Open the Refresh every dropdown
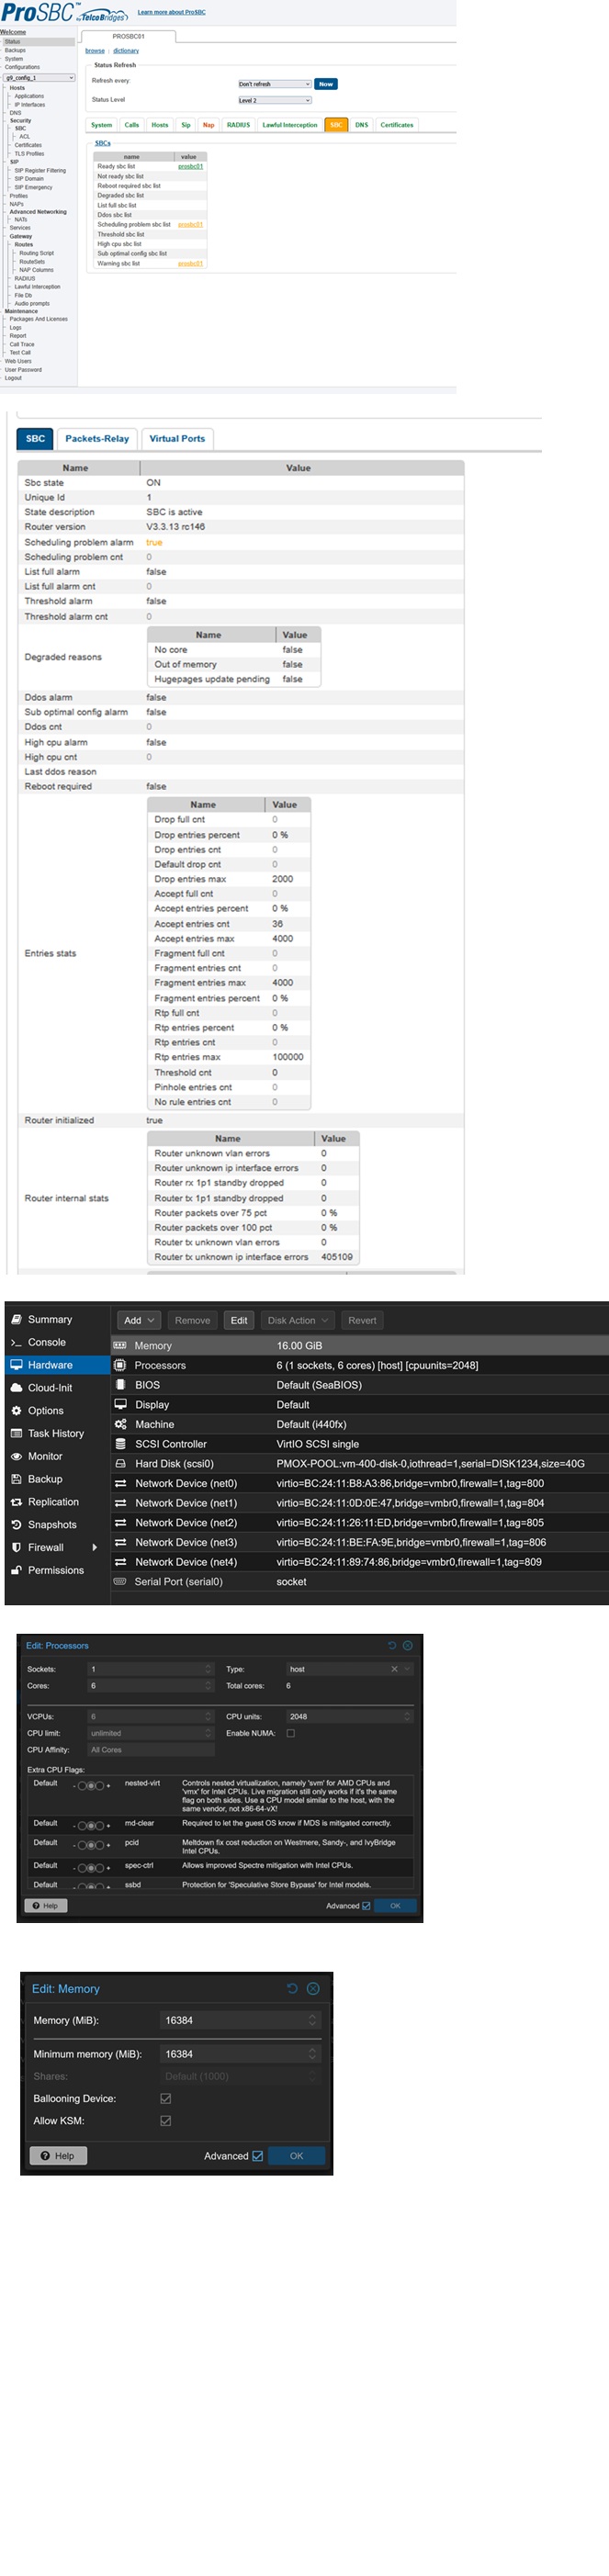 [274, 84]
